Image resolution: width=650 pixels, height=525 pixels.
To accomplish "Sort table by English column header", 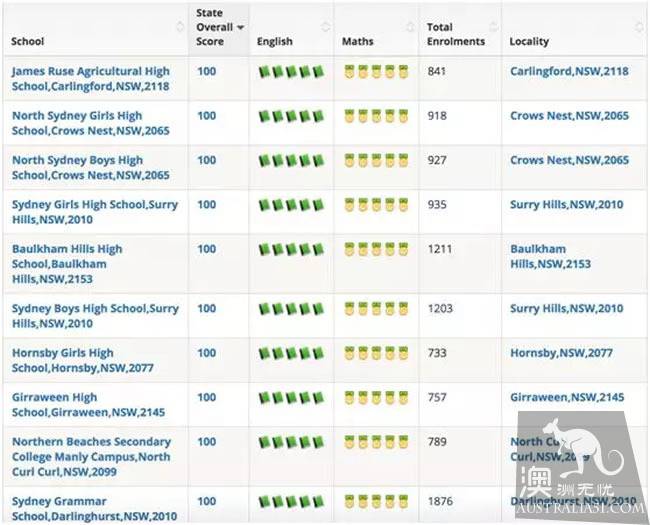I will 291,29.
